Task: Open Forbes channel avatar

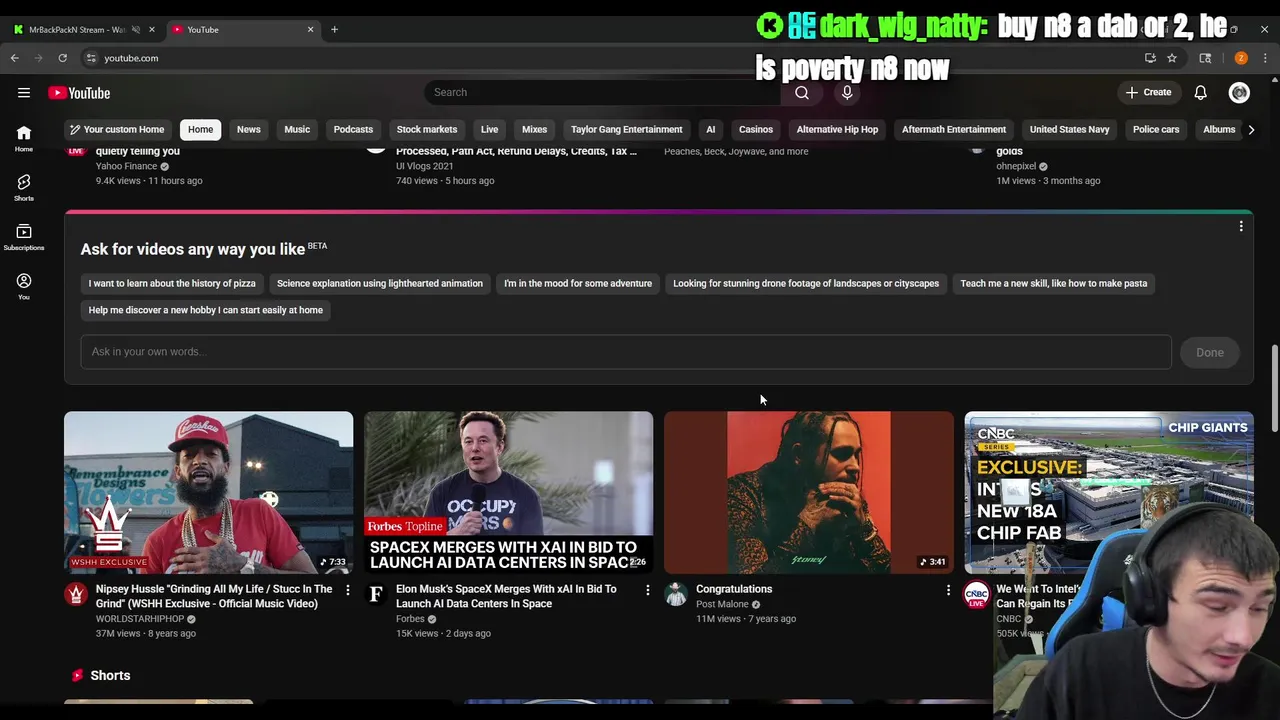Action: point(376,595)
